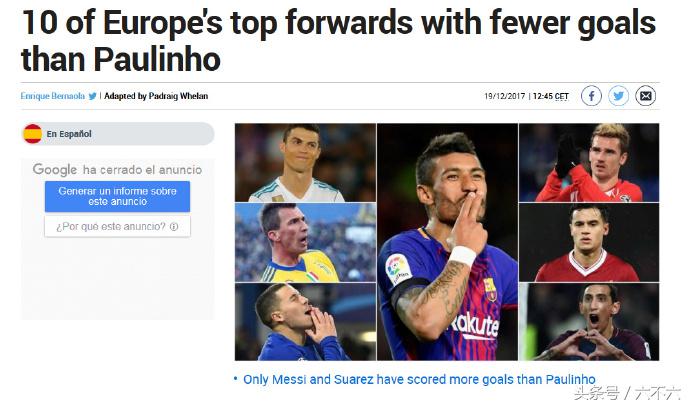Open link about Messi and Suarez goals

click(419, 379)
